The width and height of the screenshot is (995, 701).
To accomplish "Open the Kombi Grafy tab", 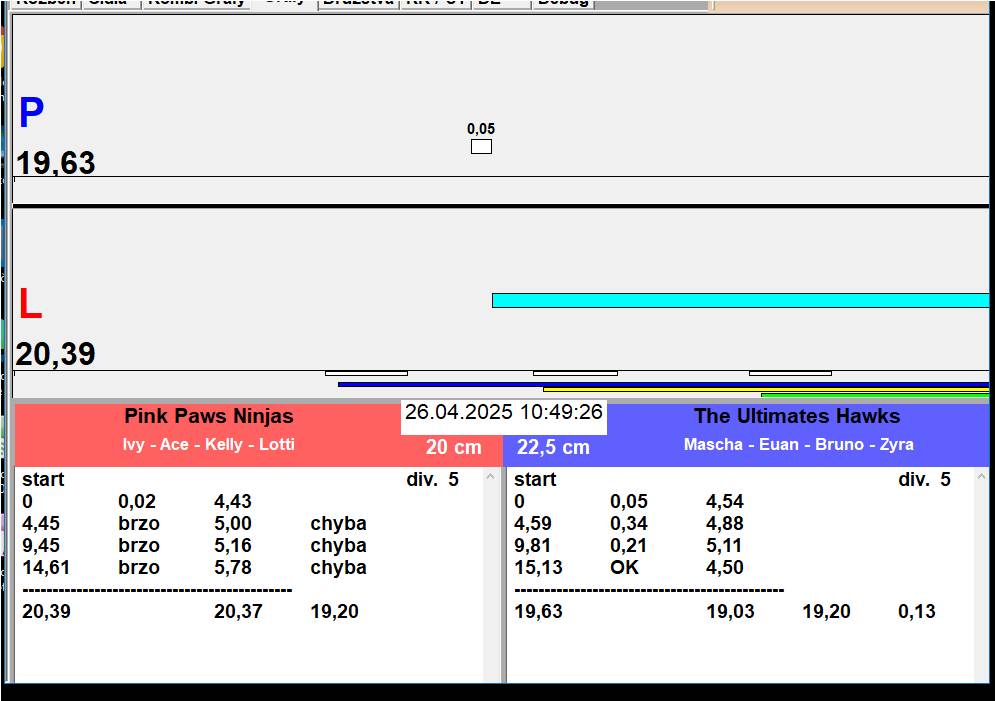I will (x=196, y=3).
